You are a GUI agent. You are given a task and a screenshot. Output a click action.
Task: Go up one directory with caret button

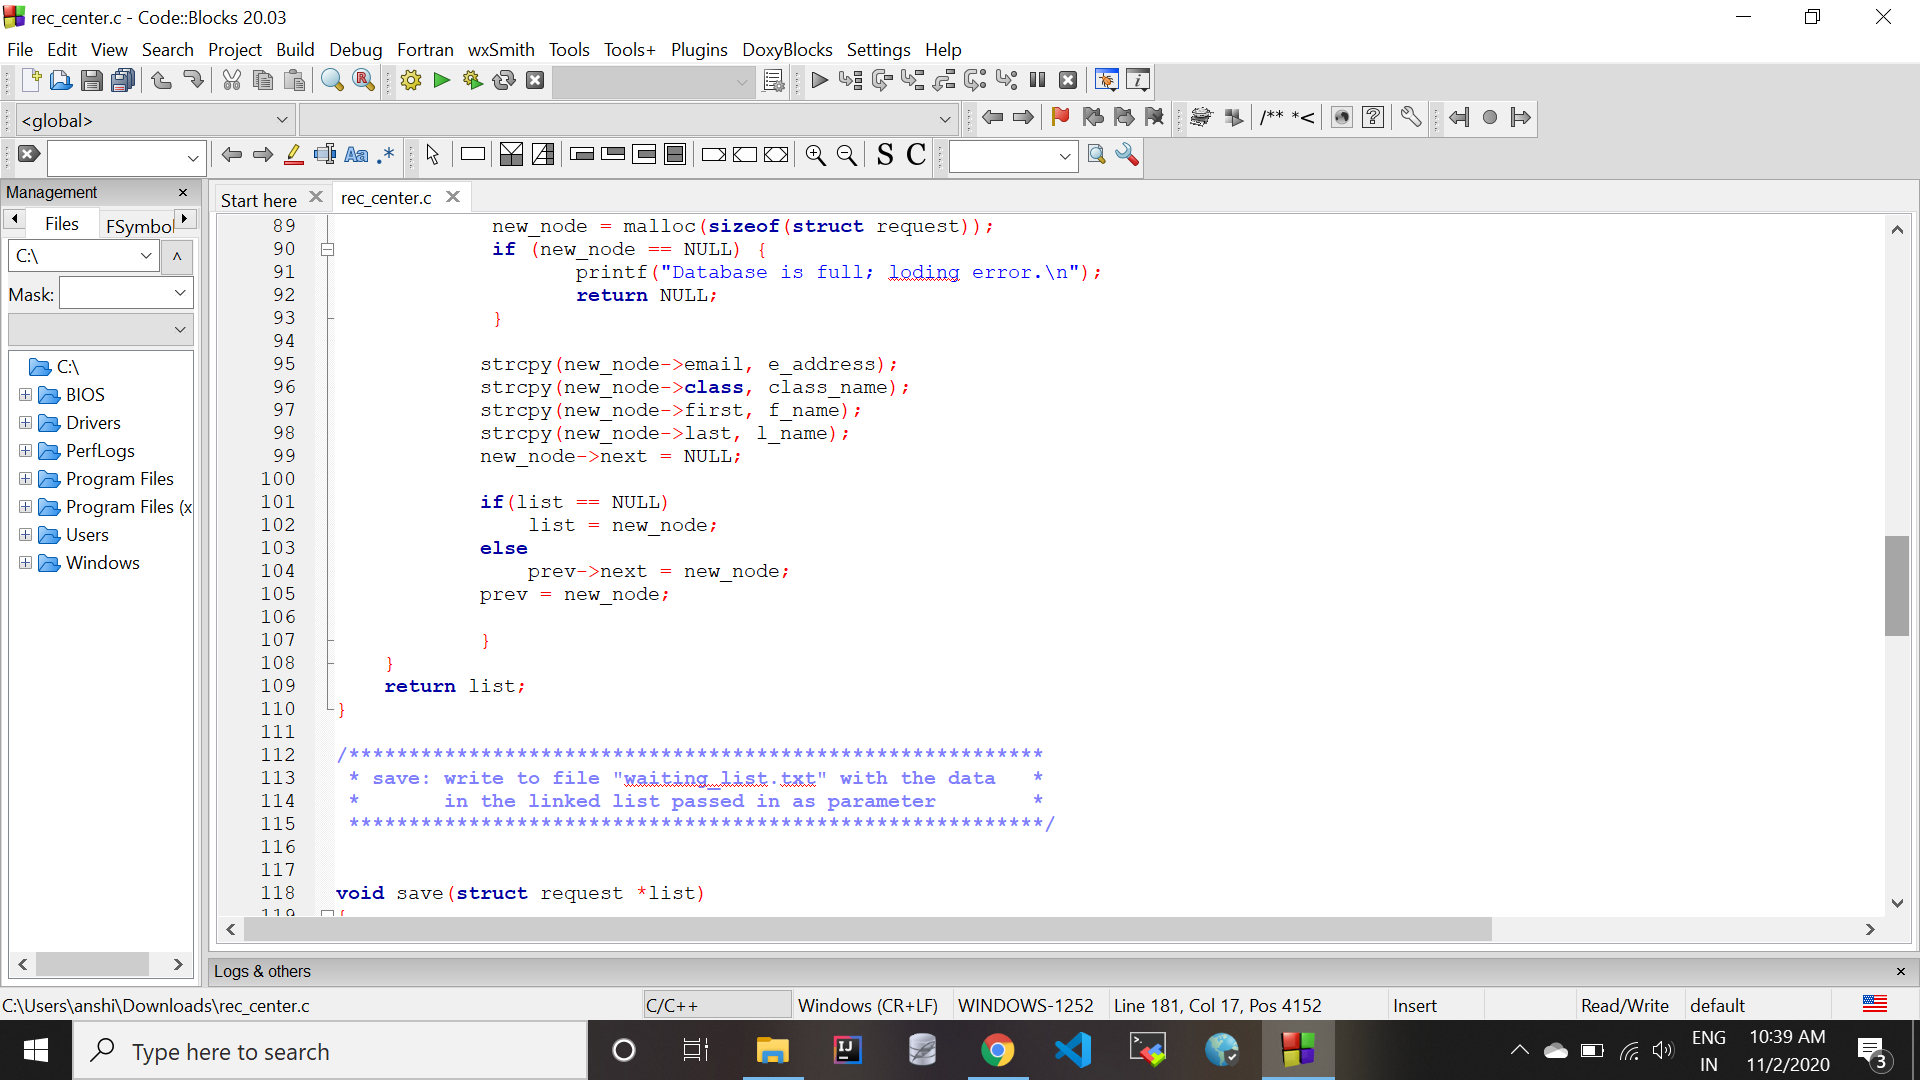click(x=177, y=256)
